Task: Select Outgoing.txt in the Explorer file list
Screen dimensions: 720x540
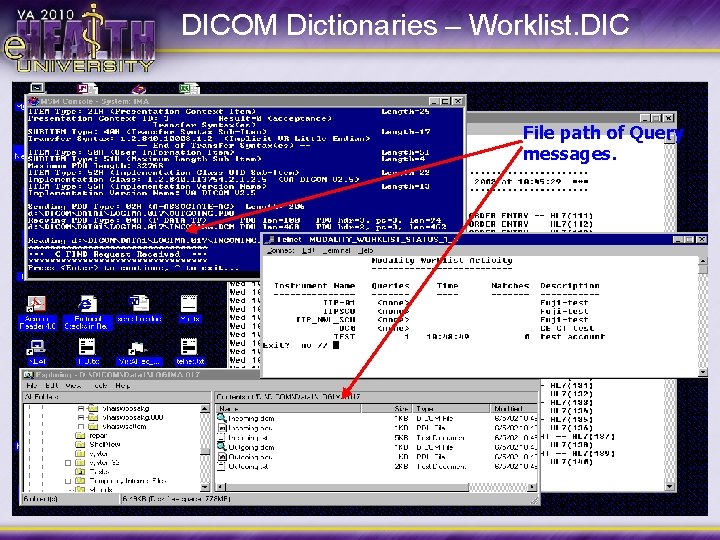Action: [243, 467]
